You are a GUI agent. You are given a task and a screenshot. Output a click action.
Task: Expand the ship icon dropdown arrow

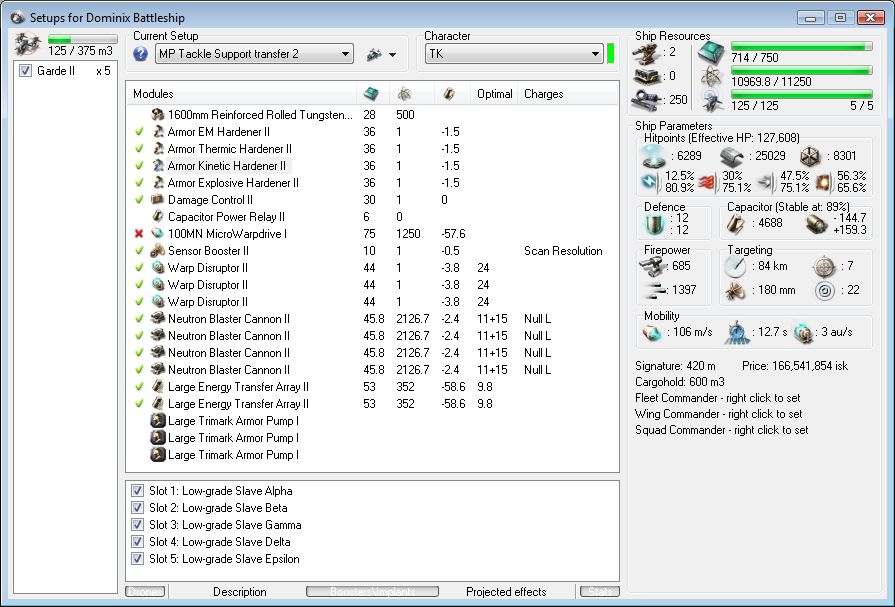(392, 55)
